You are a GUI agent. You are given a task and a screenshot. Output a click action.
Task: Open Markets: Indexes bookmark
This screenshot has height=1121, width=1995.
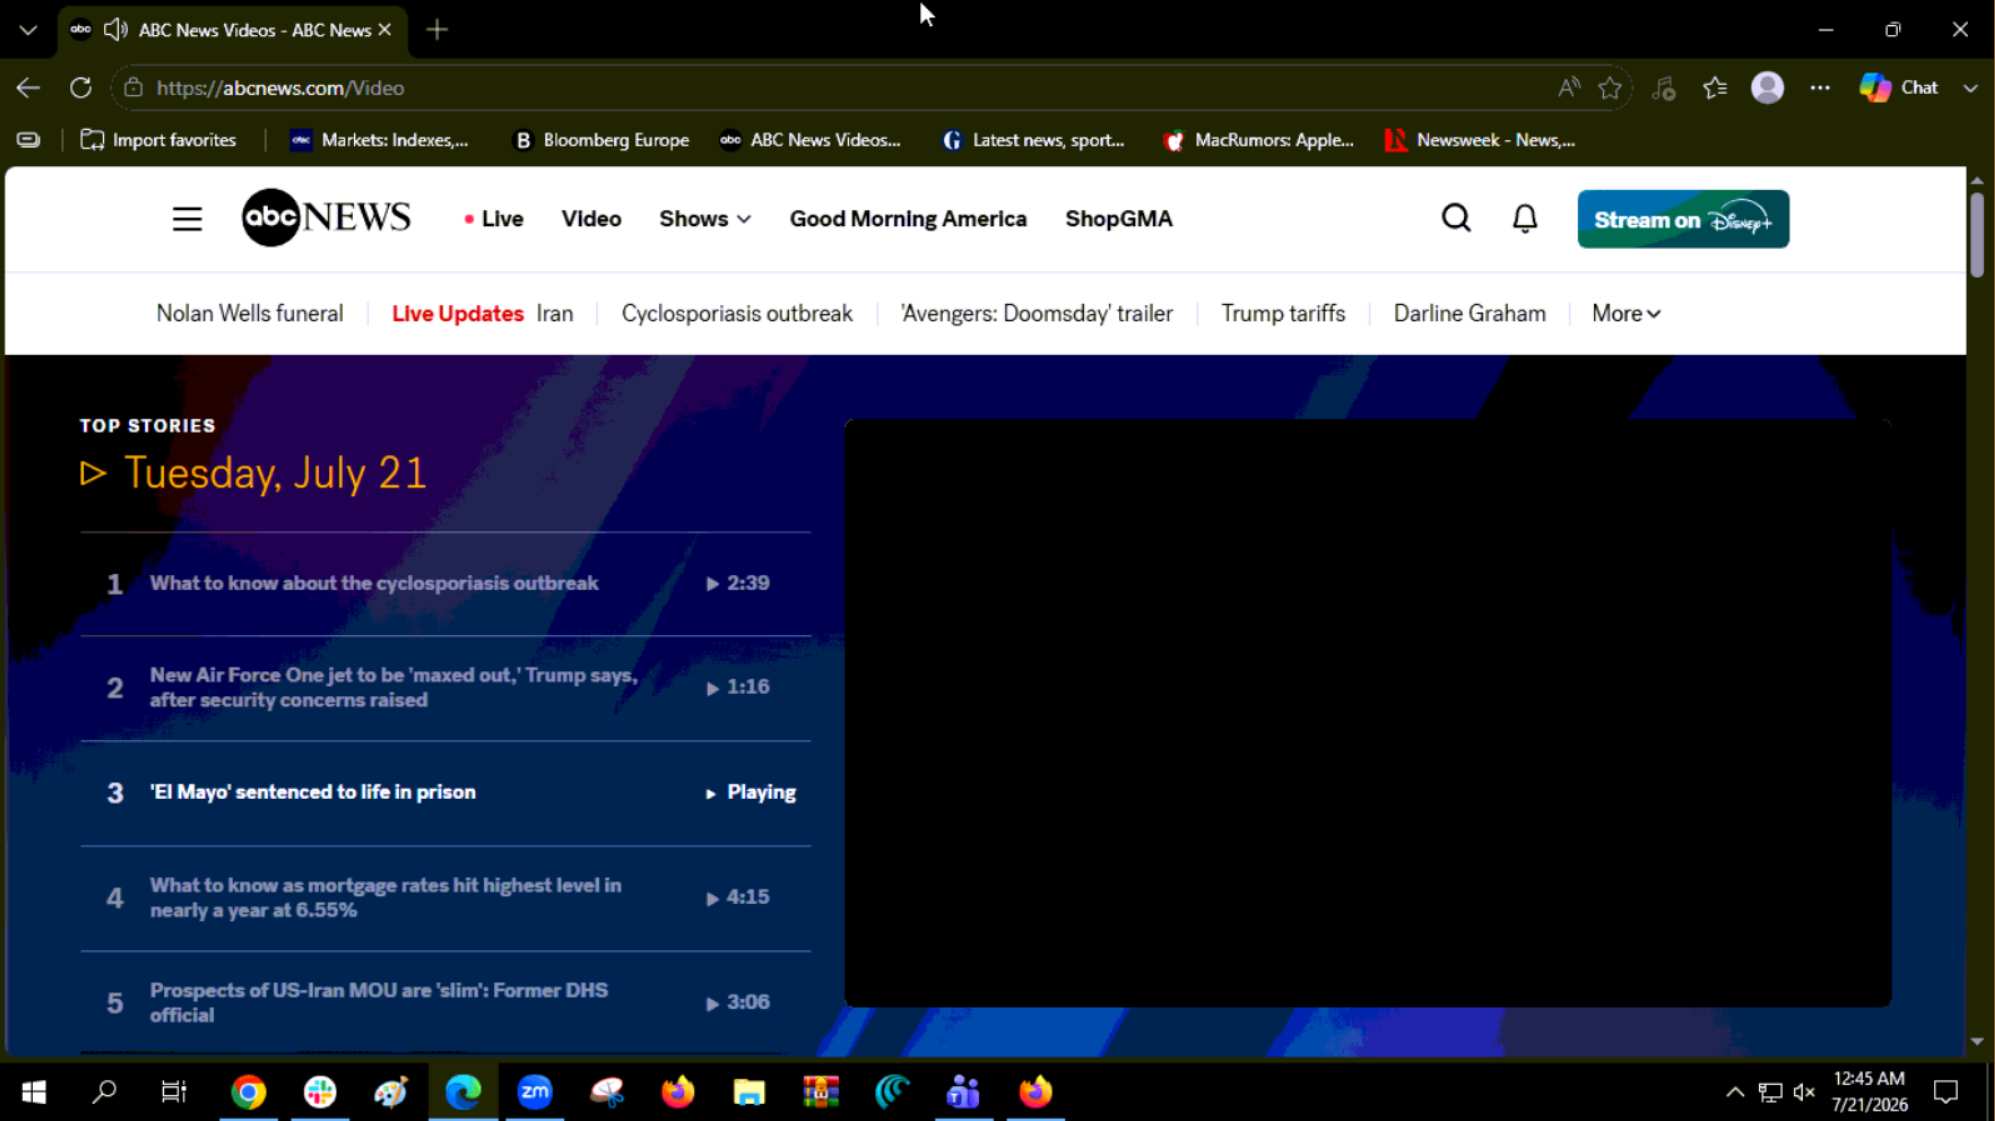(380, 141)
